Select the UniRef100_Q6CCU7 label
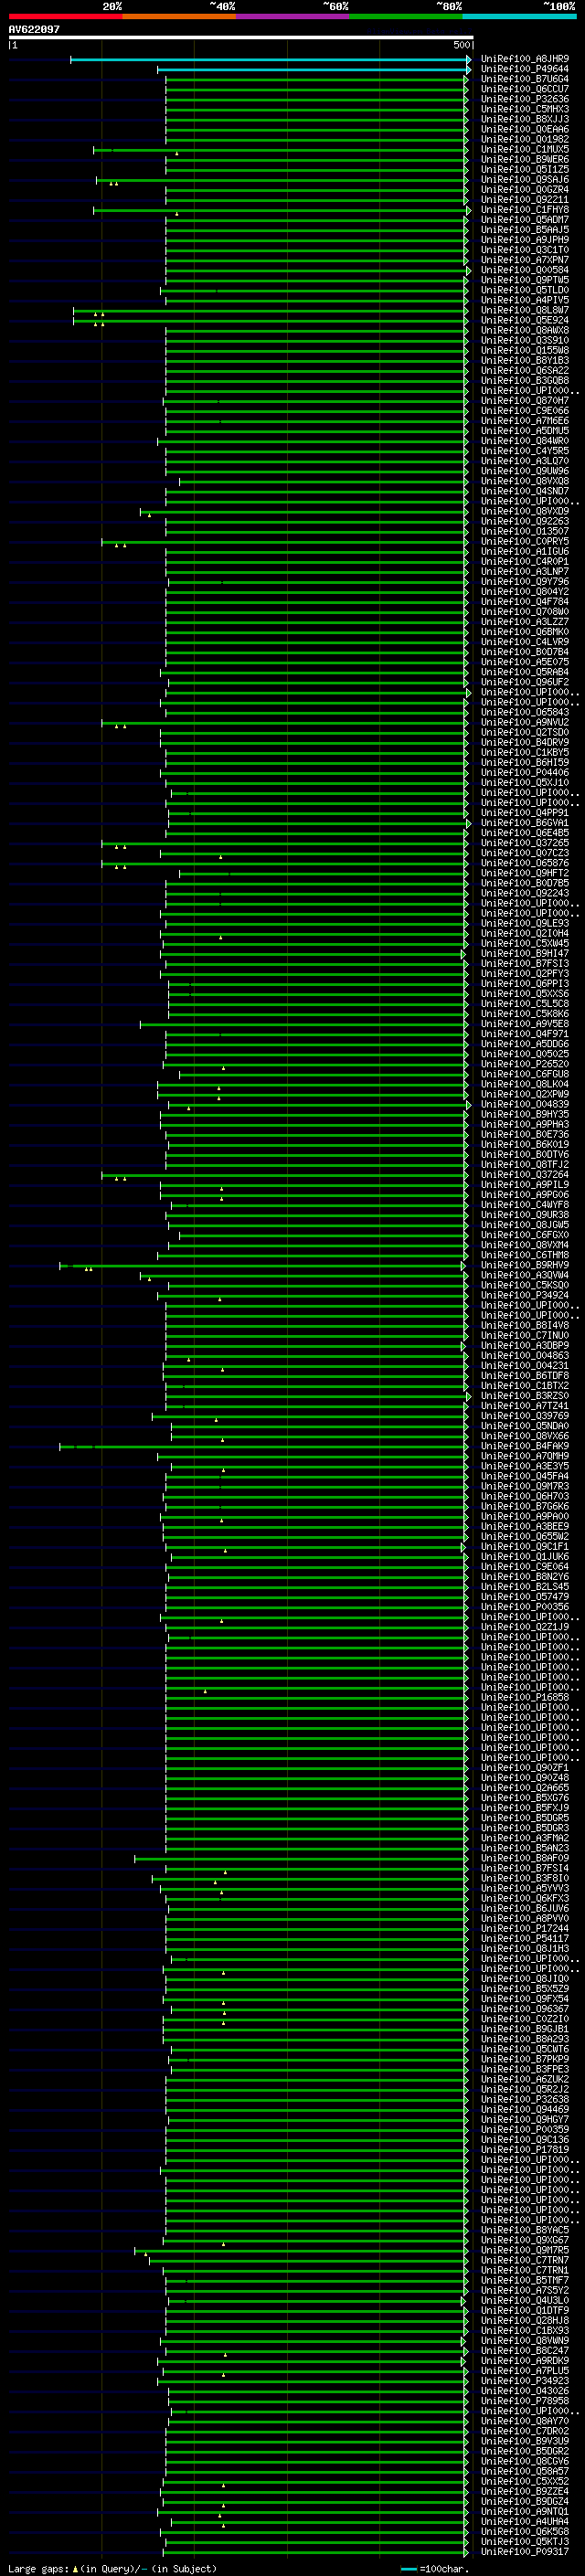This screenshot has width=585, height=2576. [525, 89]
